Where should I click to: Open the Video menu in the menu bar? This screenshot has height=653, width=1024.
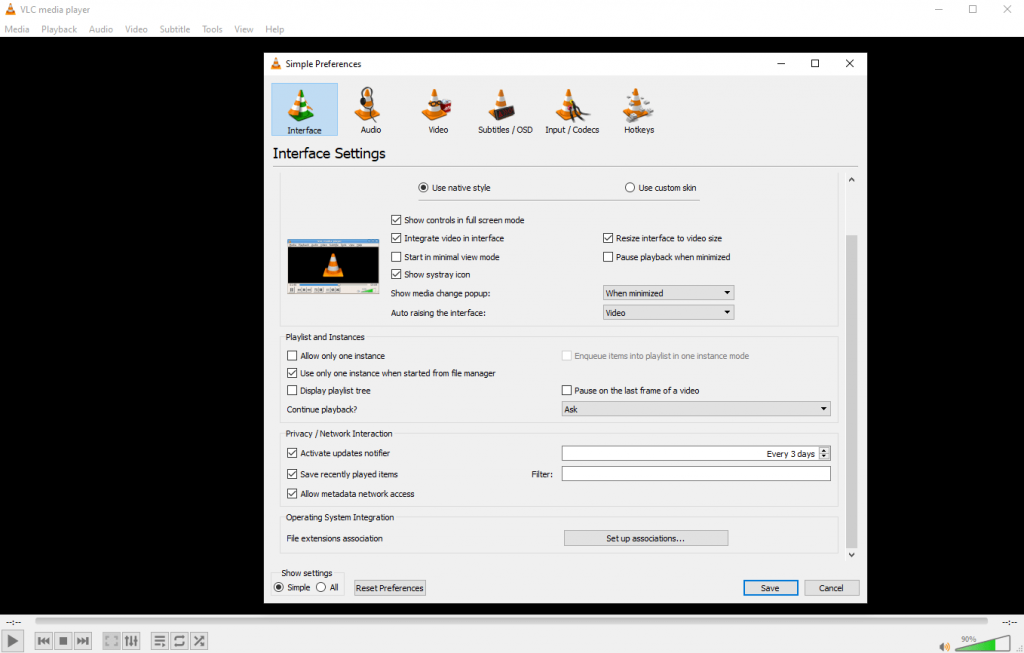(x=136, y=29)
